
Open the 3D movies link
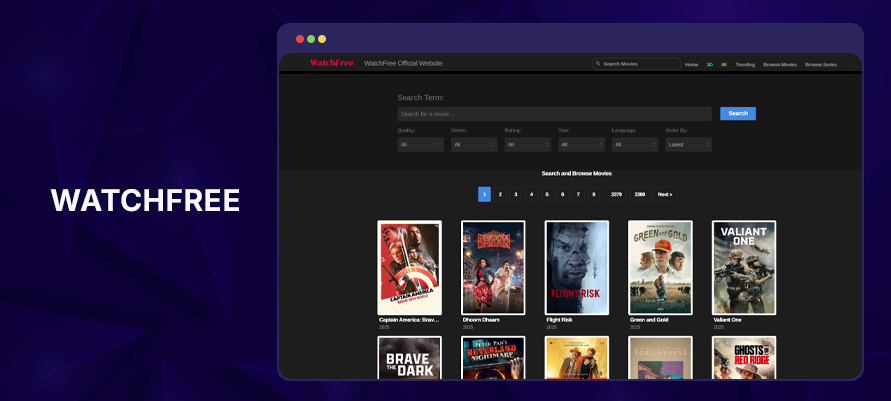pos(709,64)
